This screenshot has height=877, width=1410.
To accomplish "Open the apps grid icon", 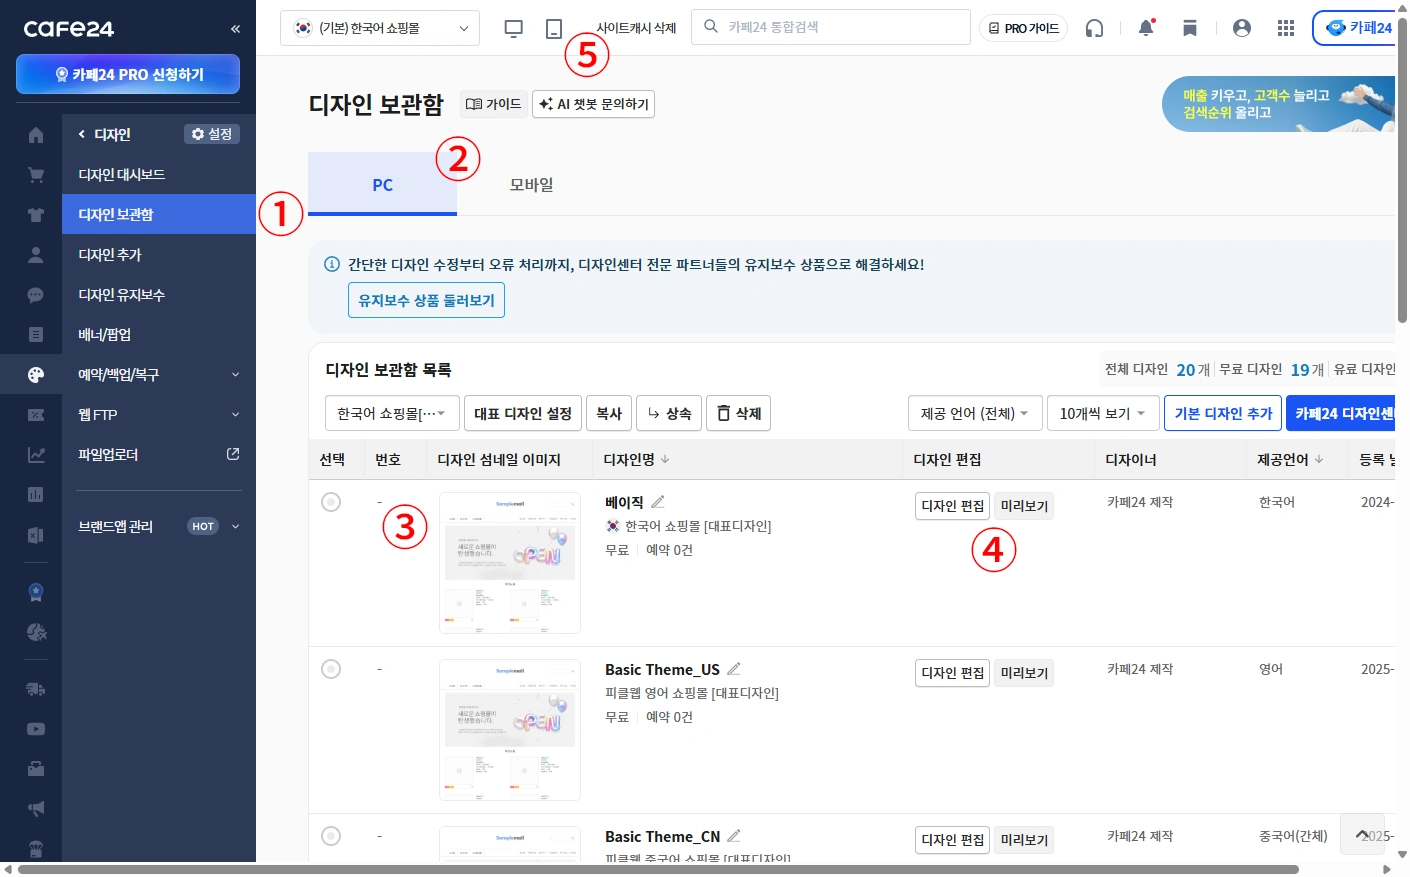I will point(1286,28).
